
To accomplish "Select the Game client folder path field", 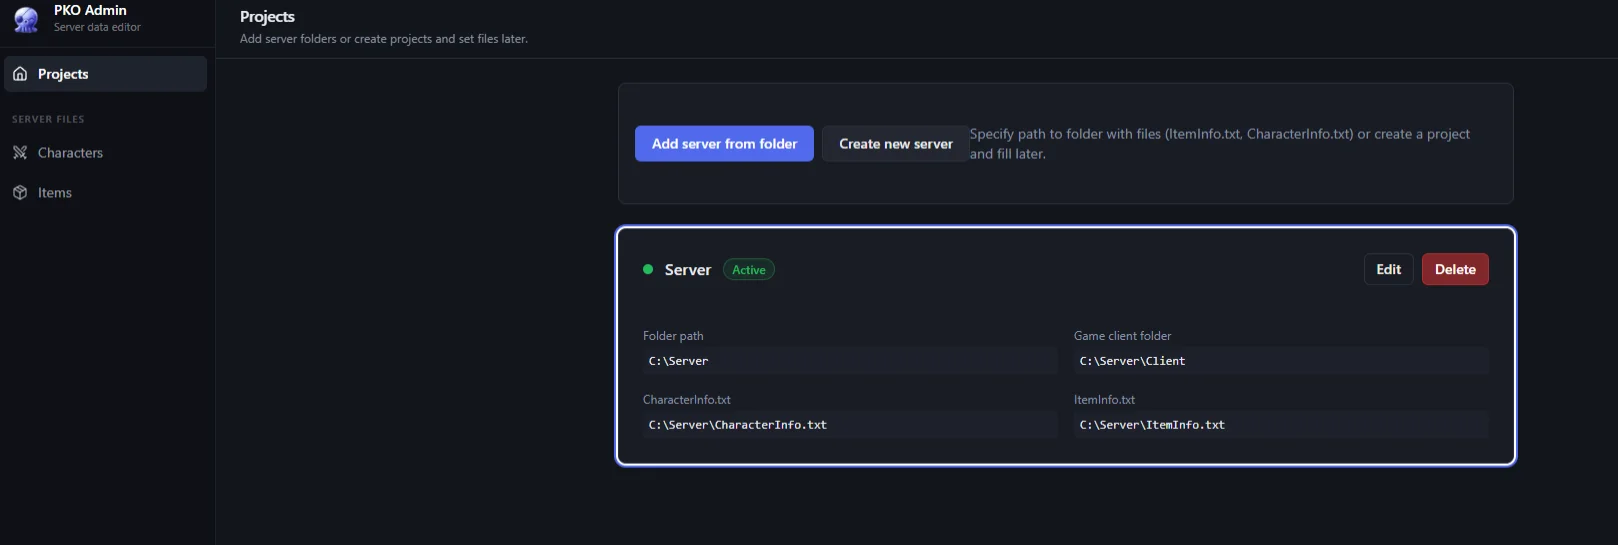I will tap(1280, 361).
